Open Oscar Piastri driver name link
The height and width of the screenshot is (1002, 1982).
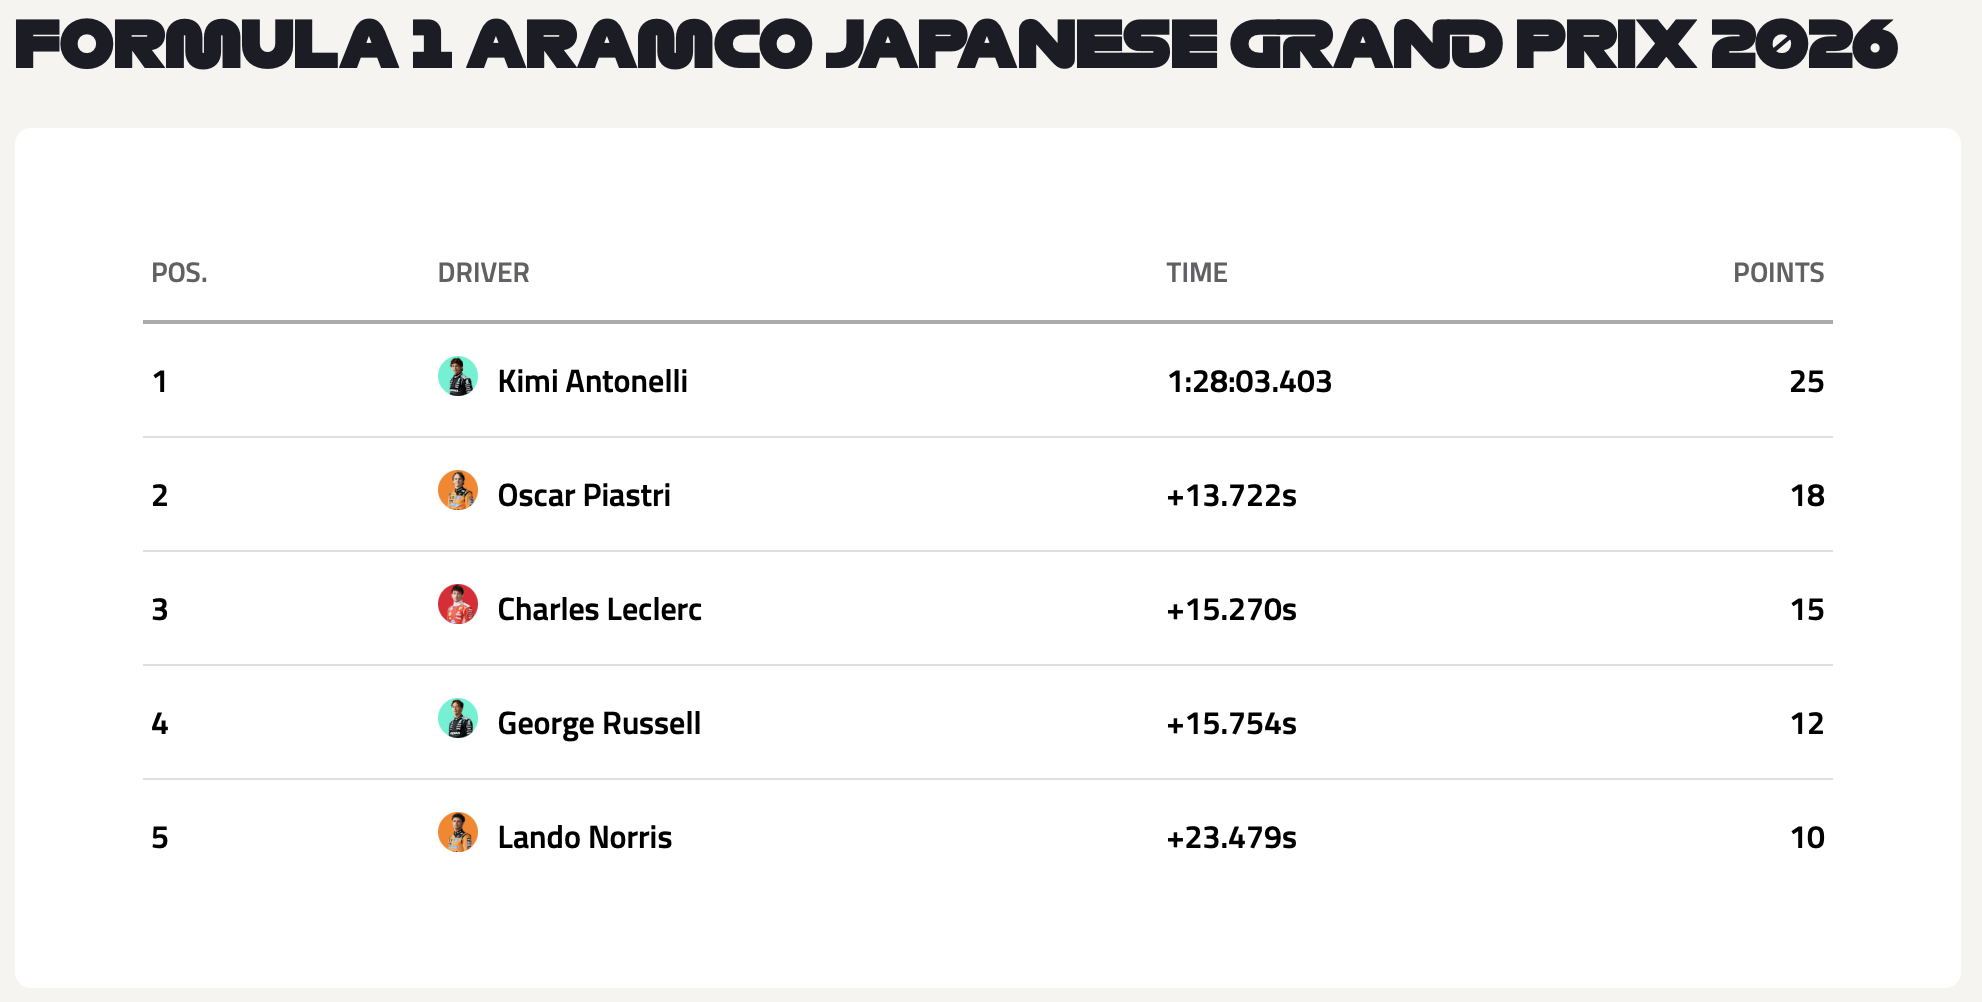pyautogui.click(x=584, y=495)
